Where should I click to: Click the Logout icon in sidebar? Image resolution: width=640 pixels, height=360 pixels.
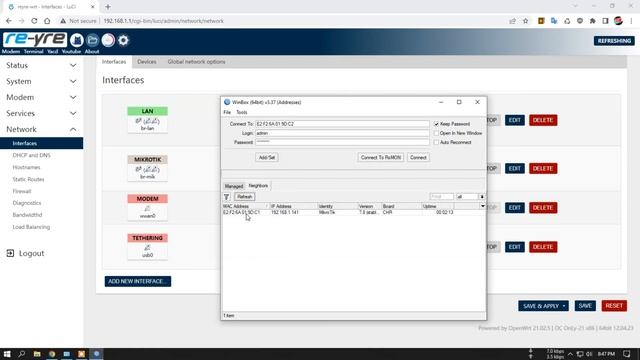coord(10,253)
